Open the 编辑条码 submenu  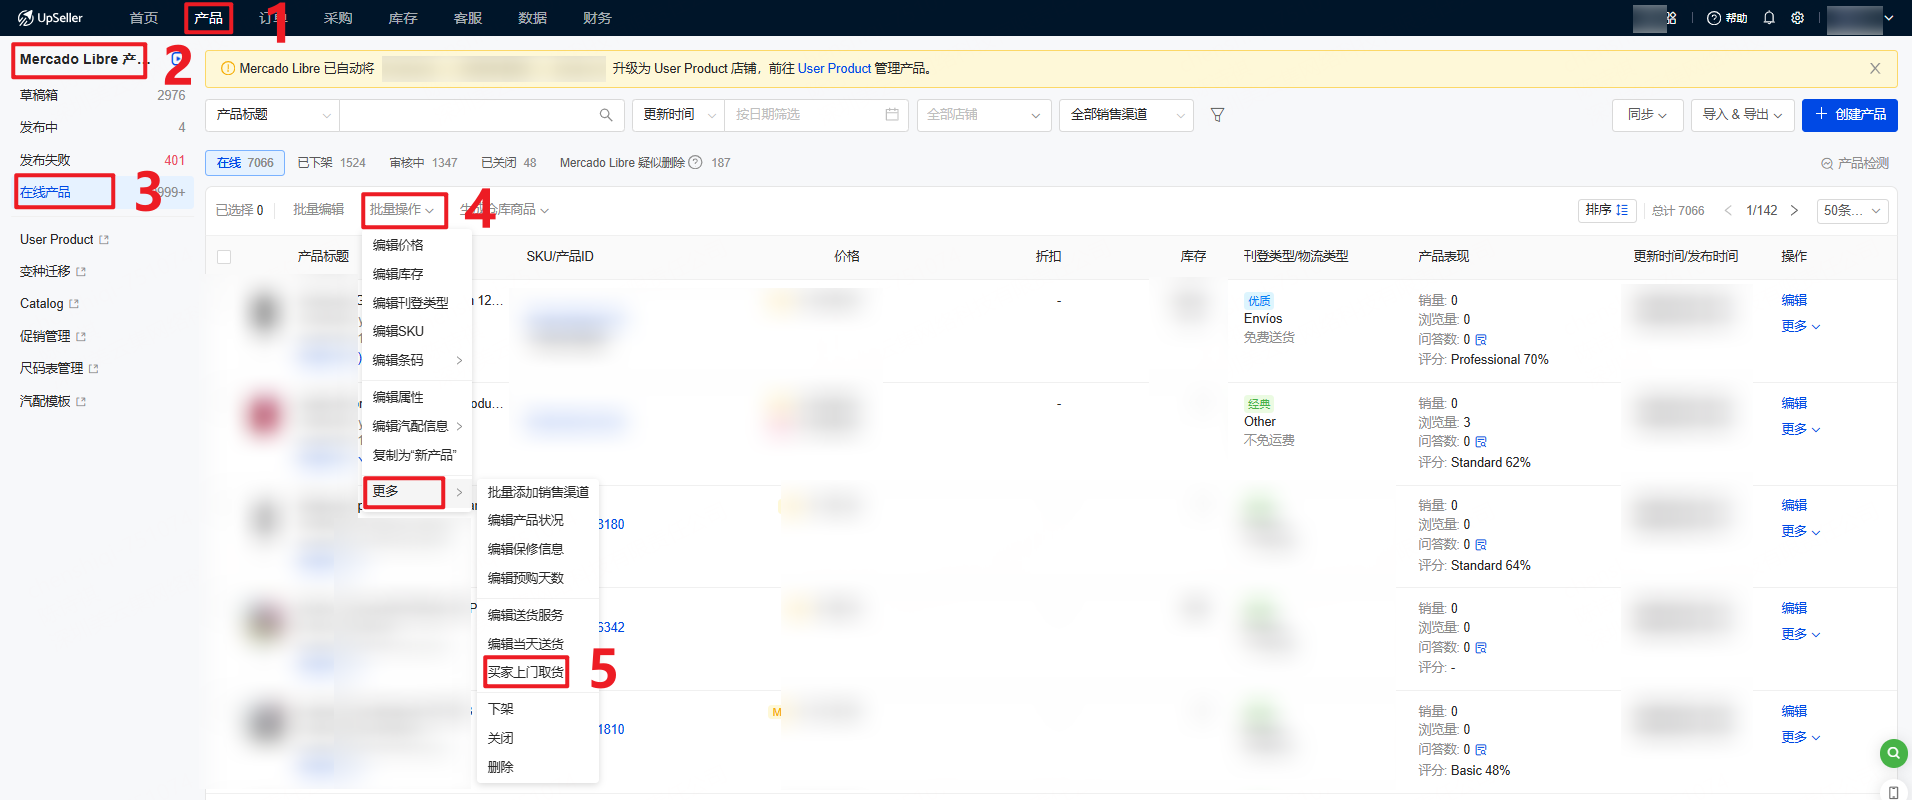(416, 360)
